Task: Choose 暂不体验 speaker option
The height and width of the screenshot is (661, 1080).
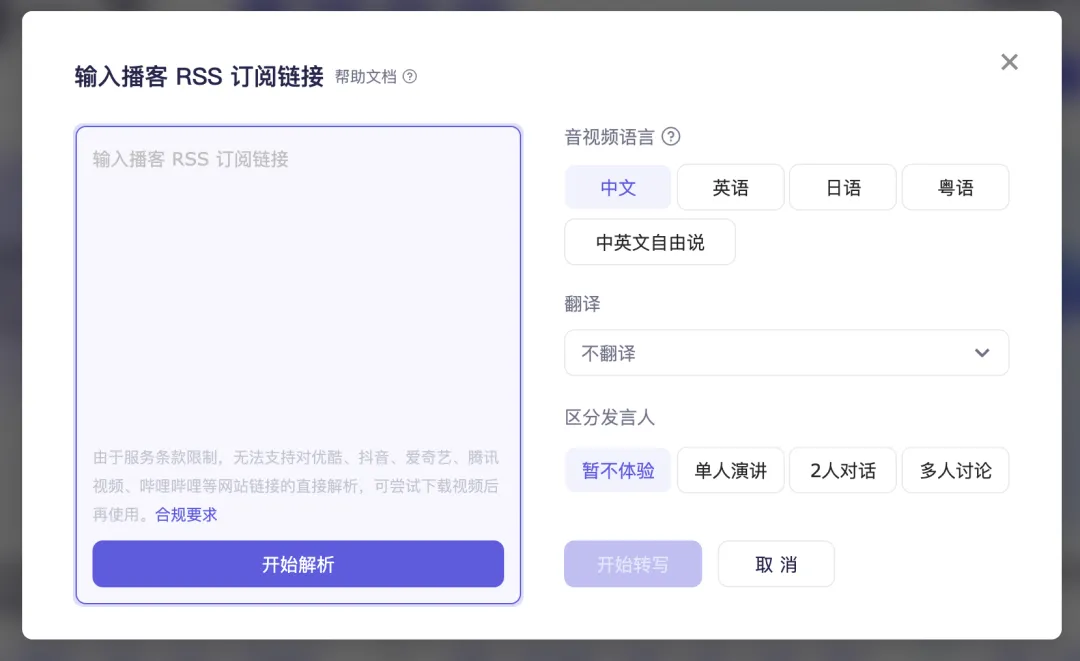Action: pos(618,470)
